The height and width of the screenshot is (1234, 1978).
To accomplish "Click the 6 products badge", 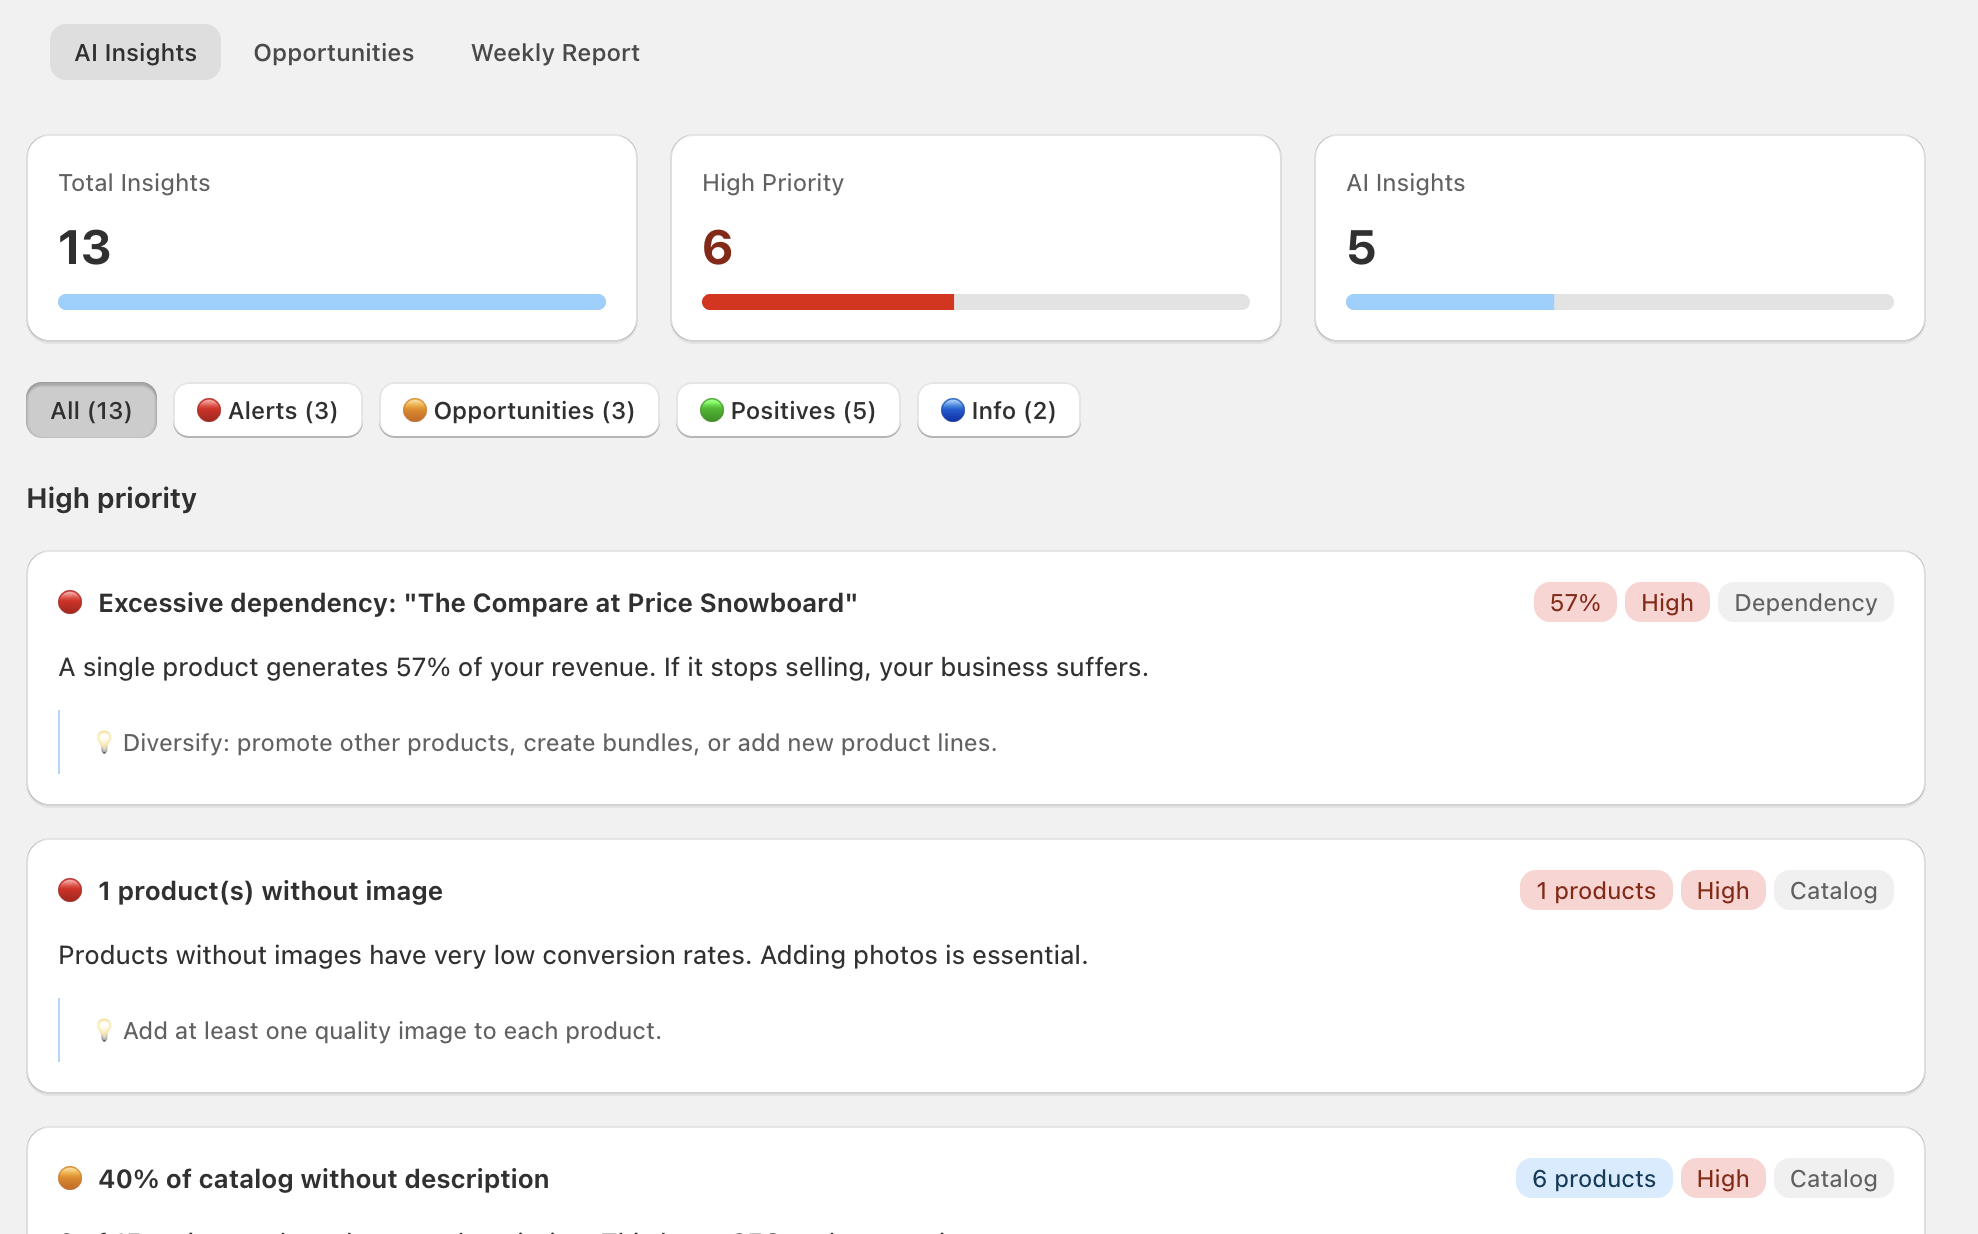I will tap(1594, 1178).
